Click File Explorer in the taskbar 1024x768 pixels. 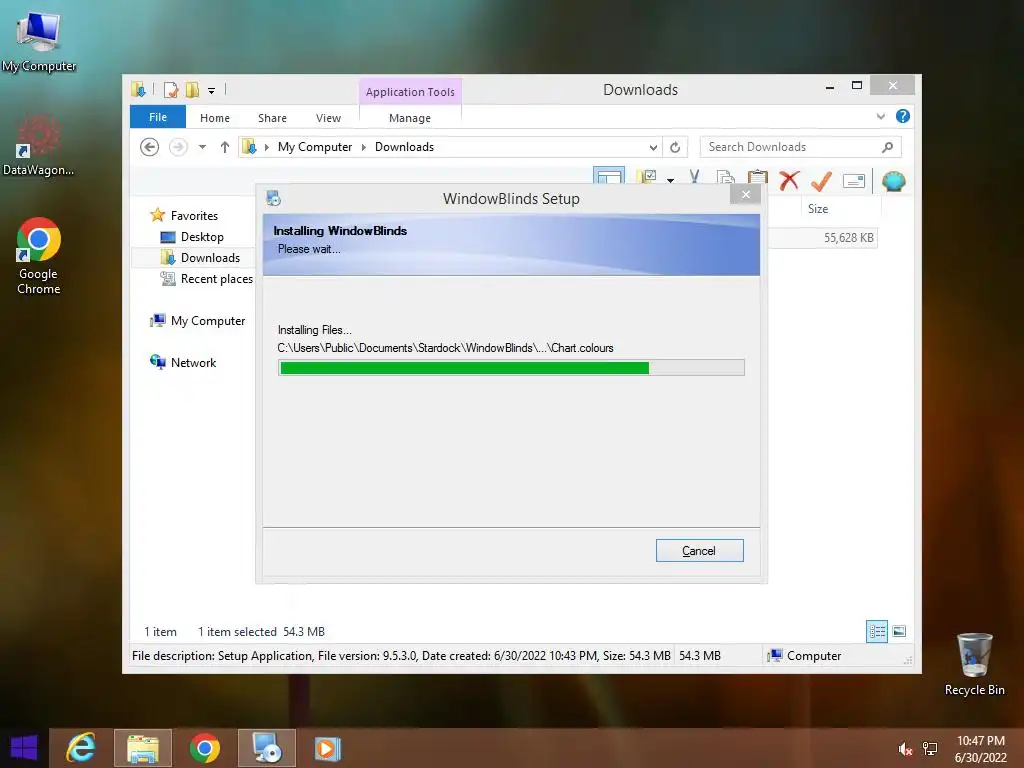click(143, 748)
